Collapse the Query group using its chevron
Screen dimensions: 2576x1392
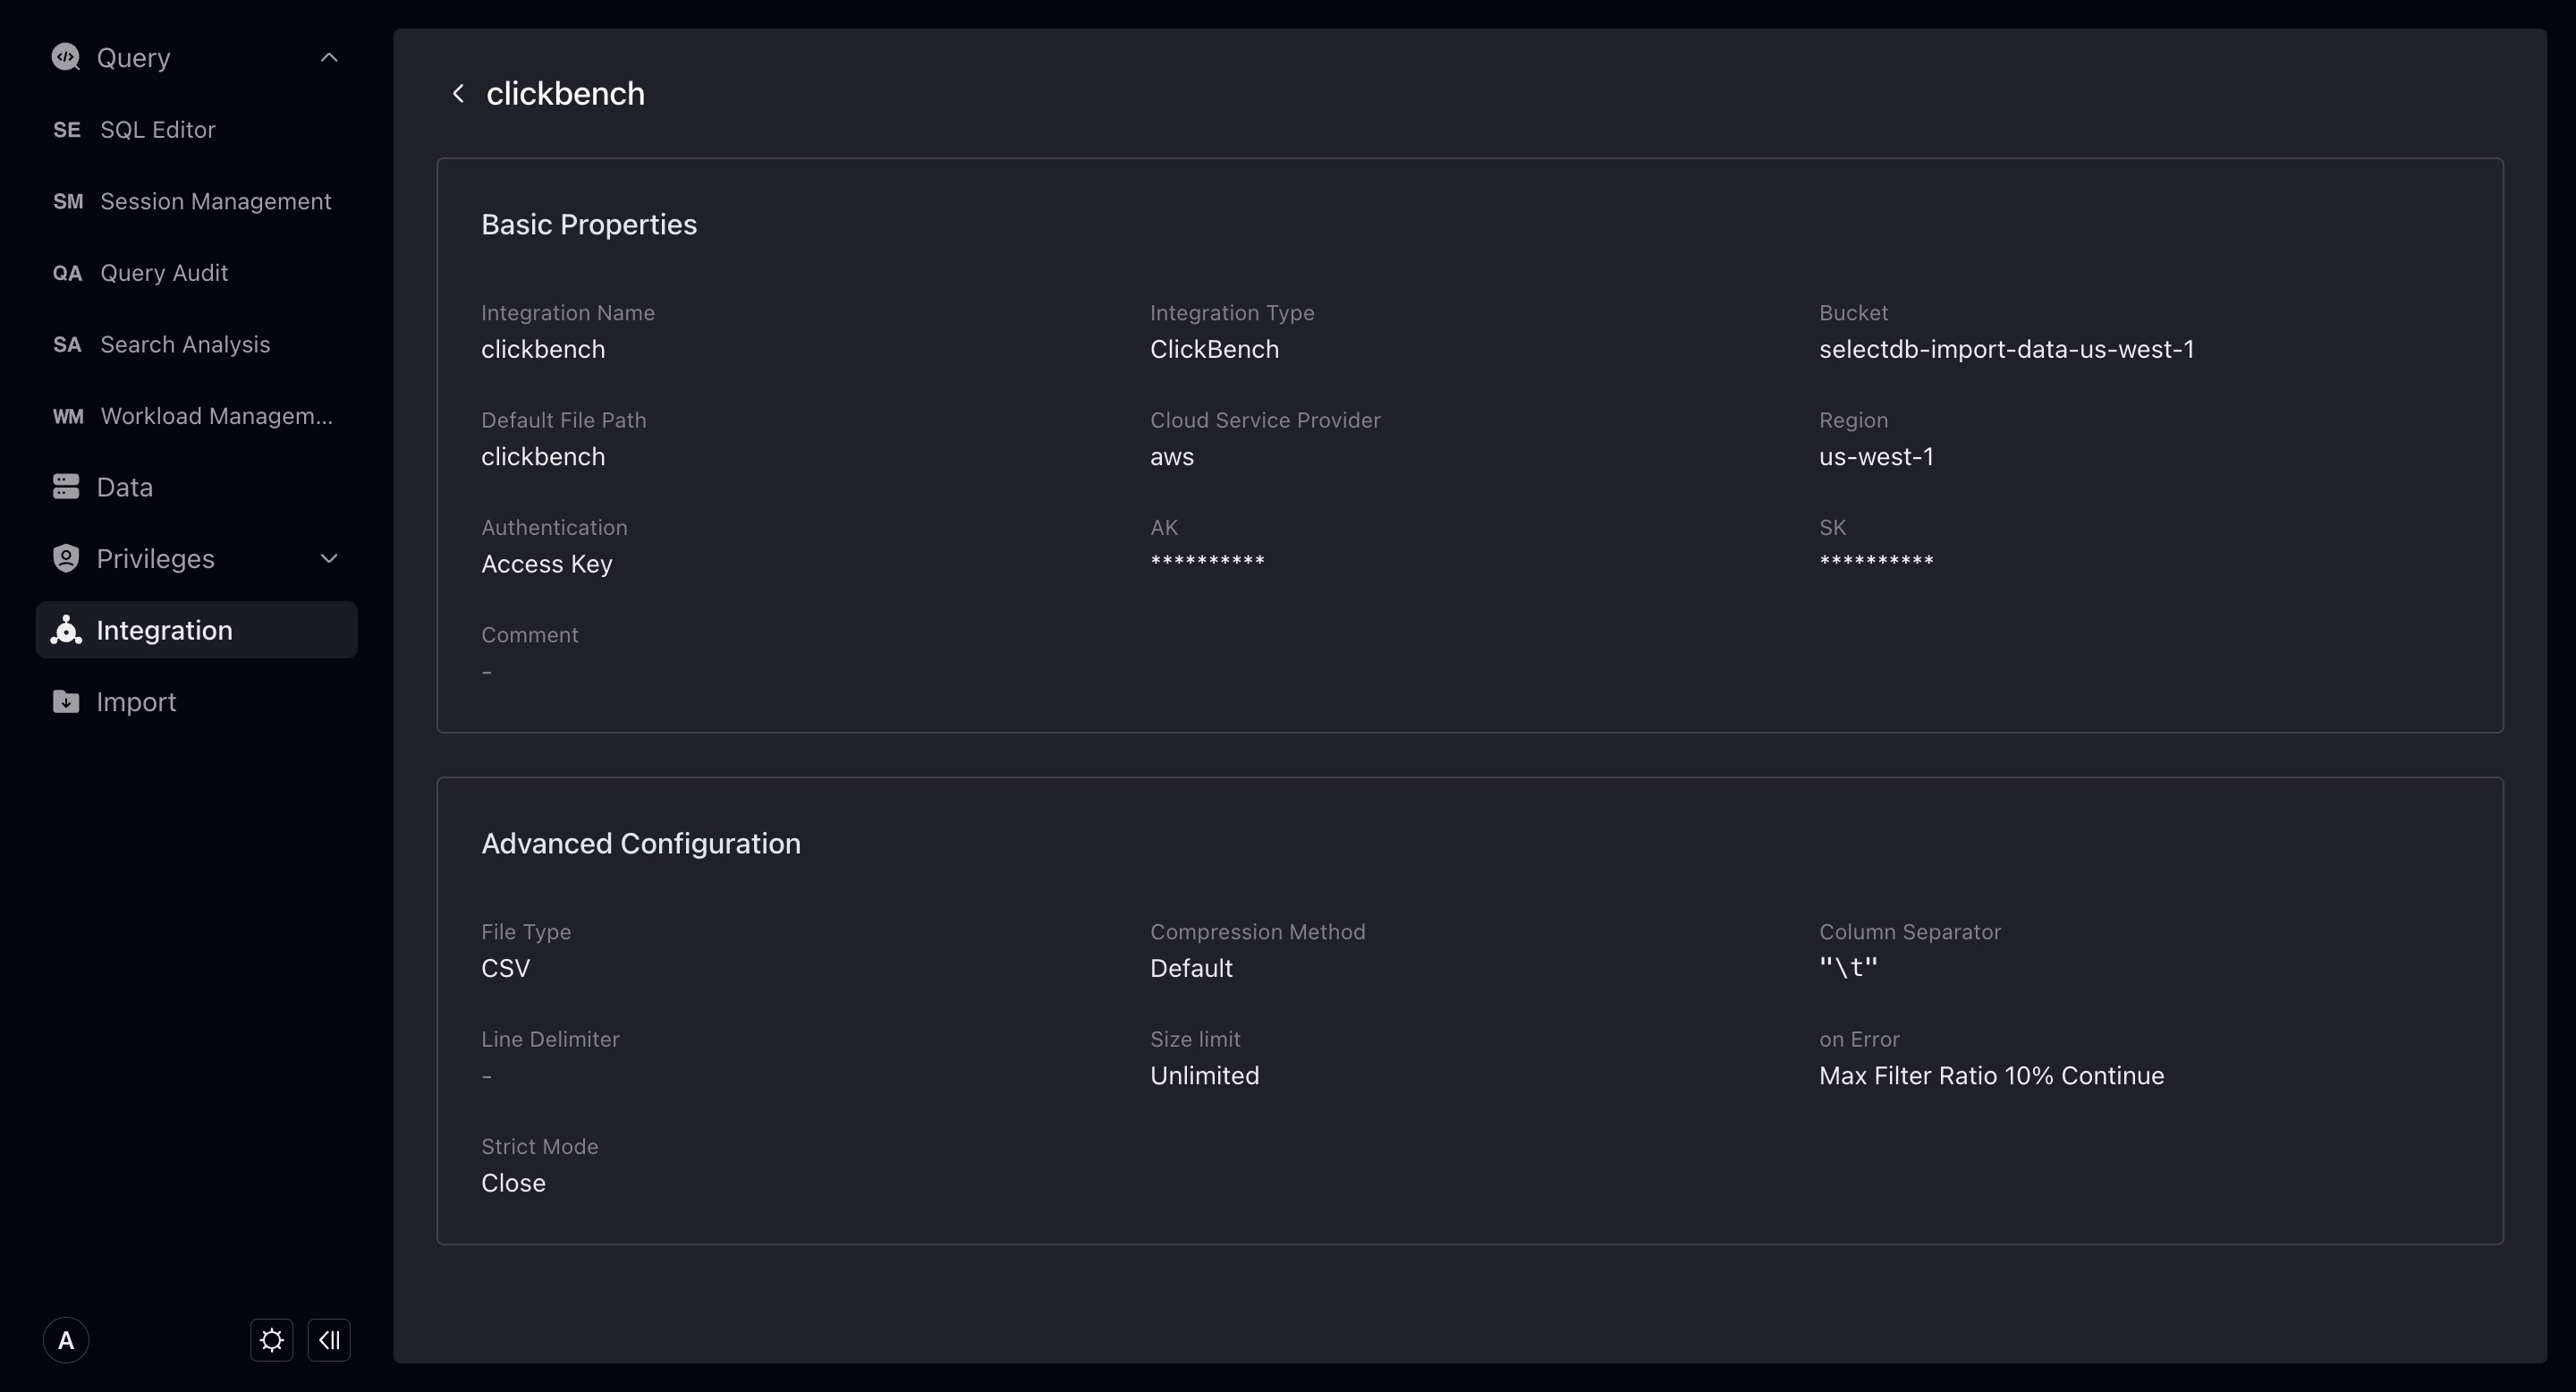pyautogui.click(x=329, y=57)
